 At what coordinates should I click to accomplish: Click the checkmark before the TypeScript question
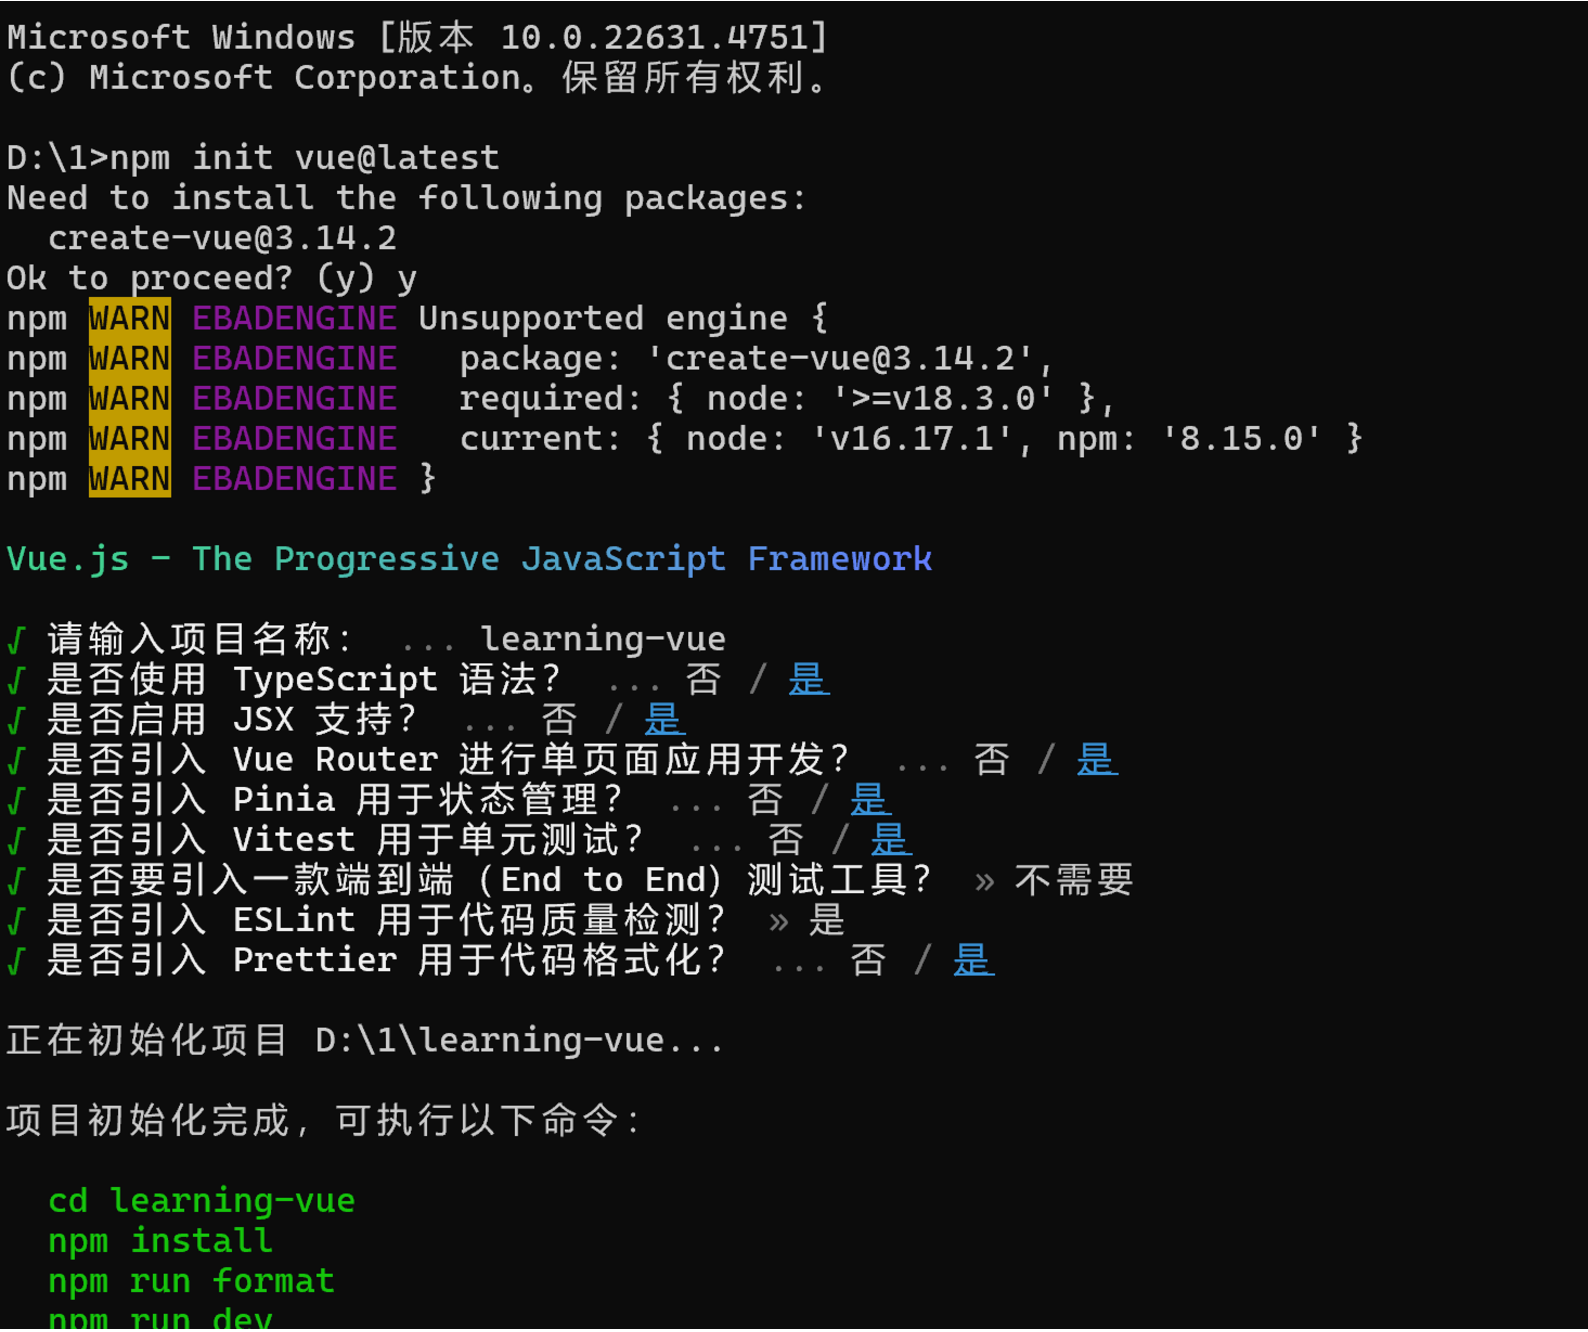point(16,680)
